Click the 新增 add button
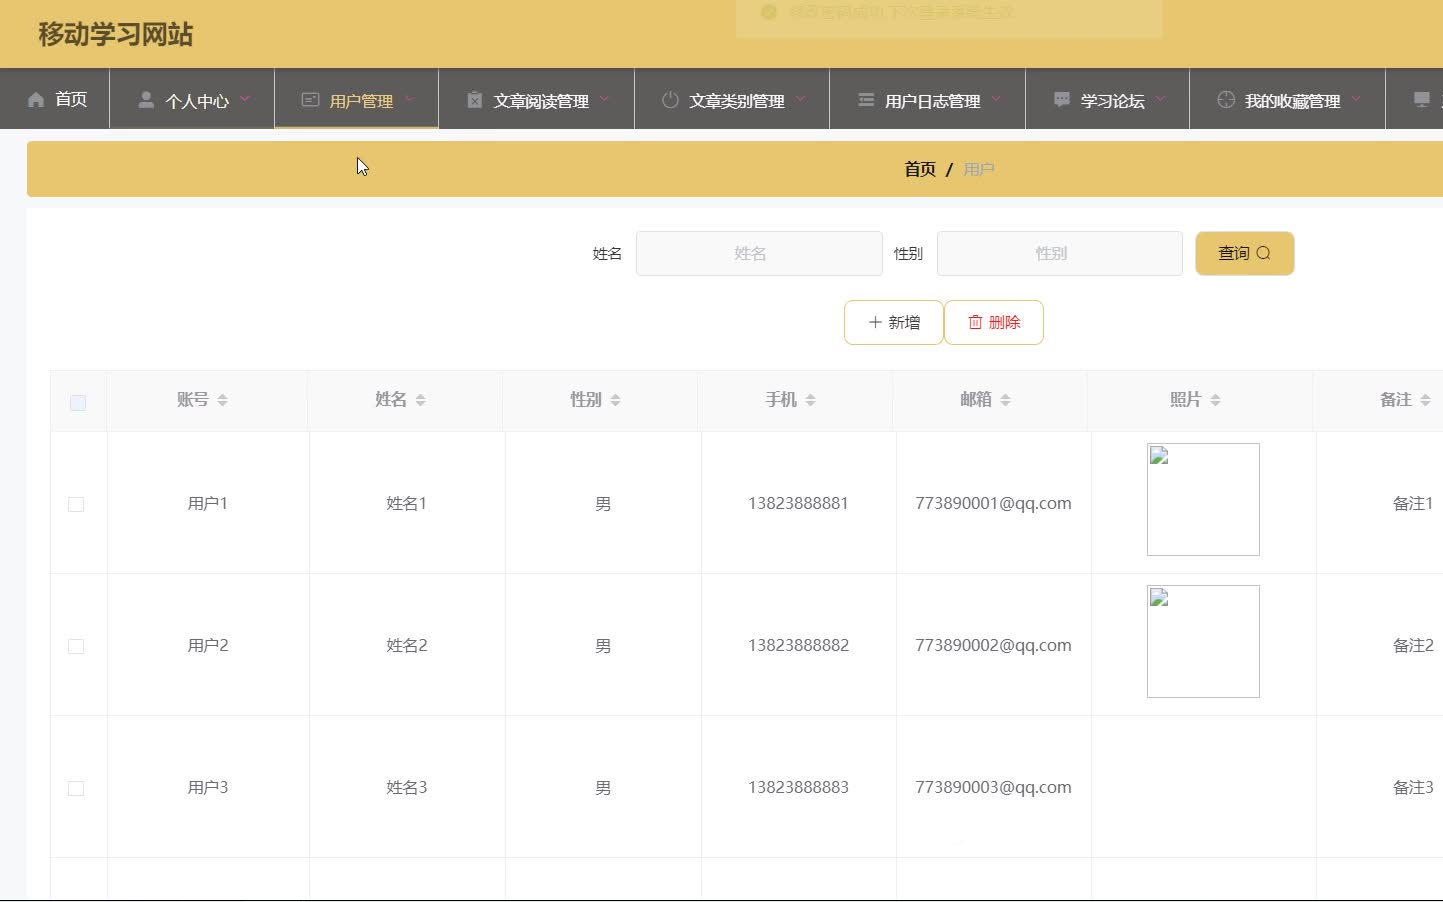This screenshot has height=902, width=1443. click(894, 322)
